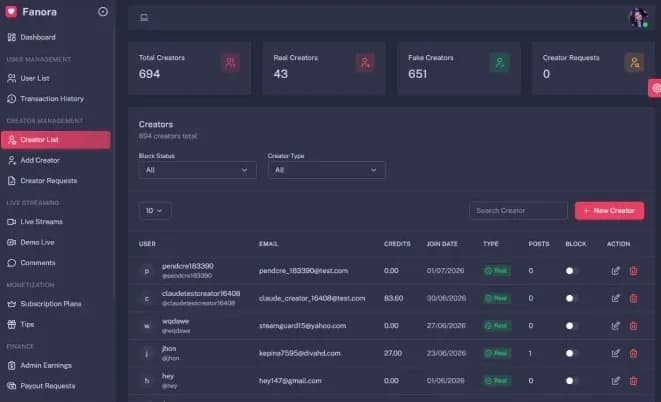Screen dimensions: 661x402
Task: Open Add Creator in the sidebar
Action: tap(56, 160)
